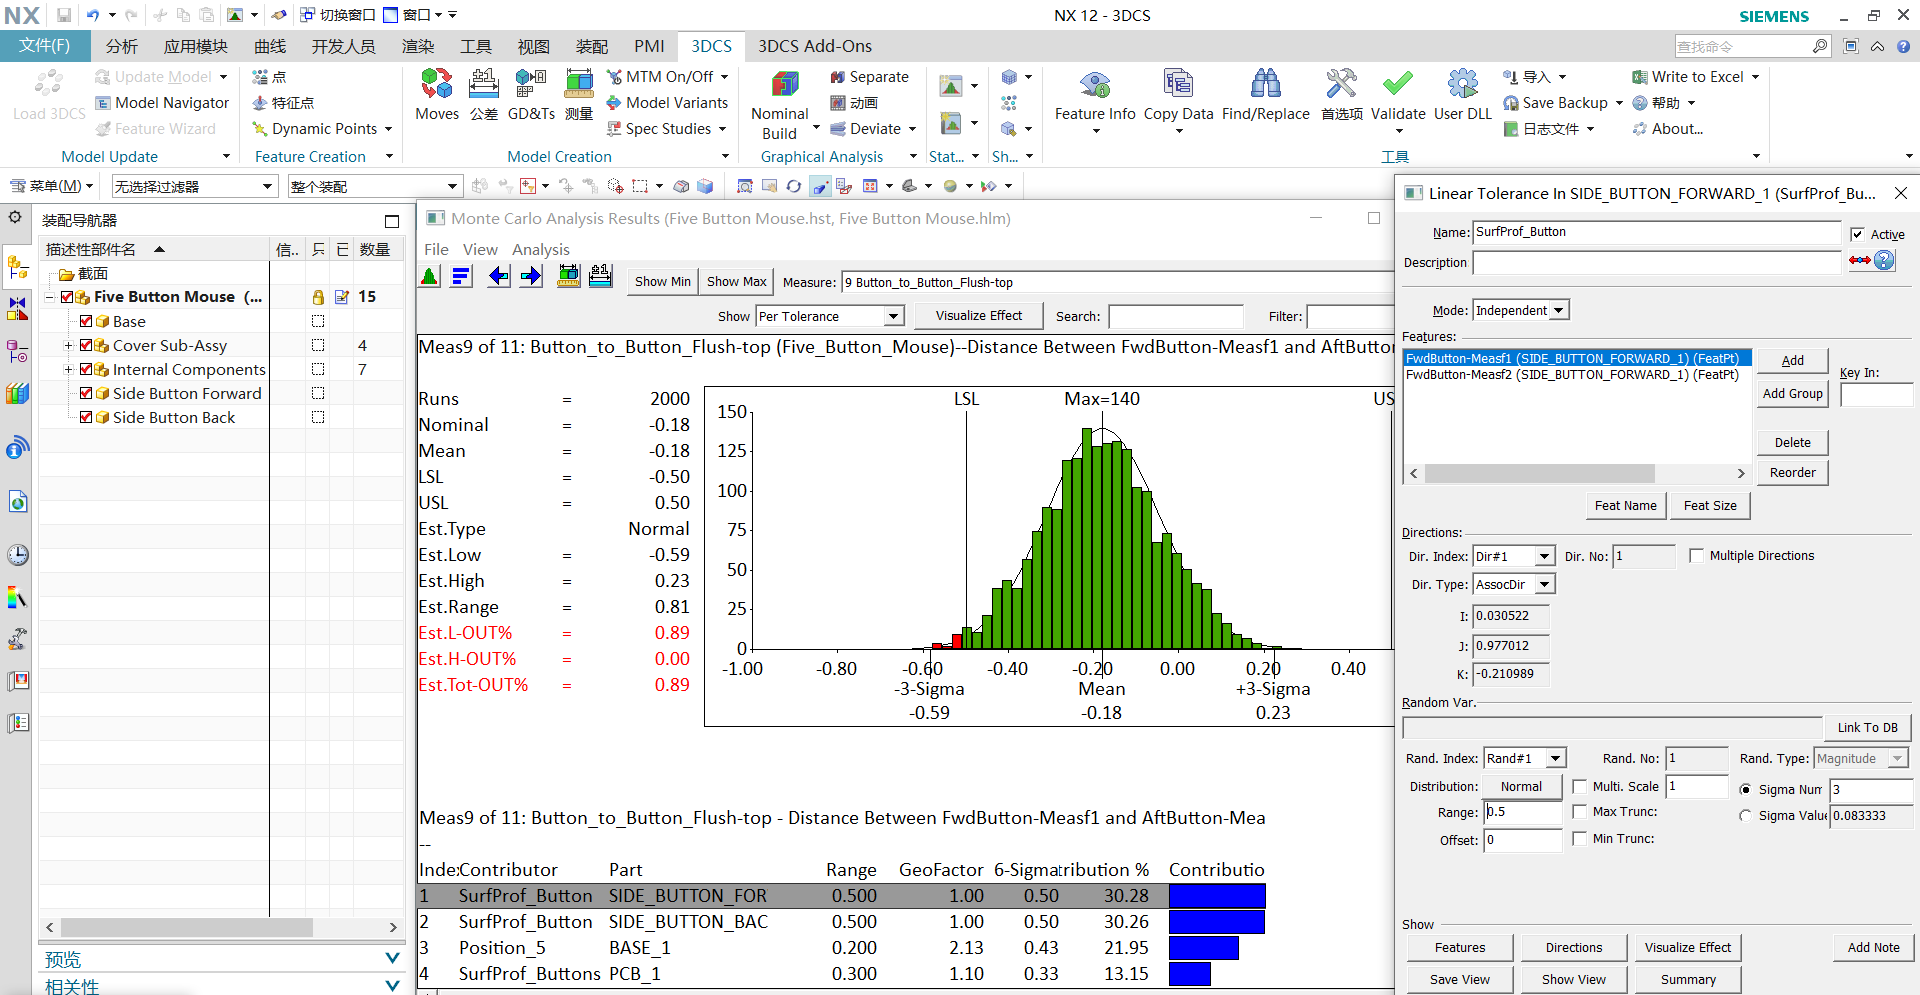Click the Validate checkmark icon
This screenshot has width=1920, height=995.
1398,84
